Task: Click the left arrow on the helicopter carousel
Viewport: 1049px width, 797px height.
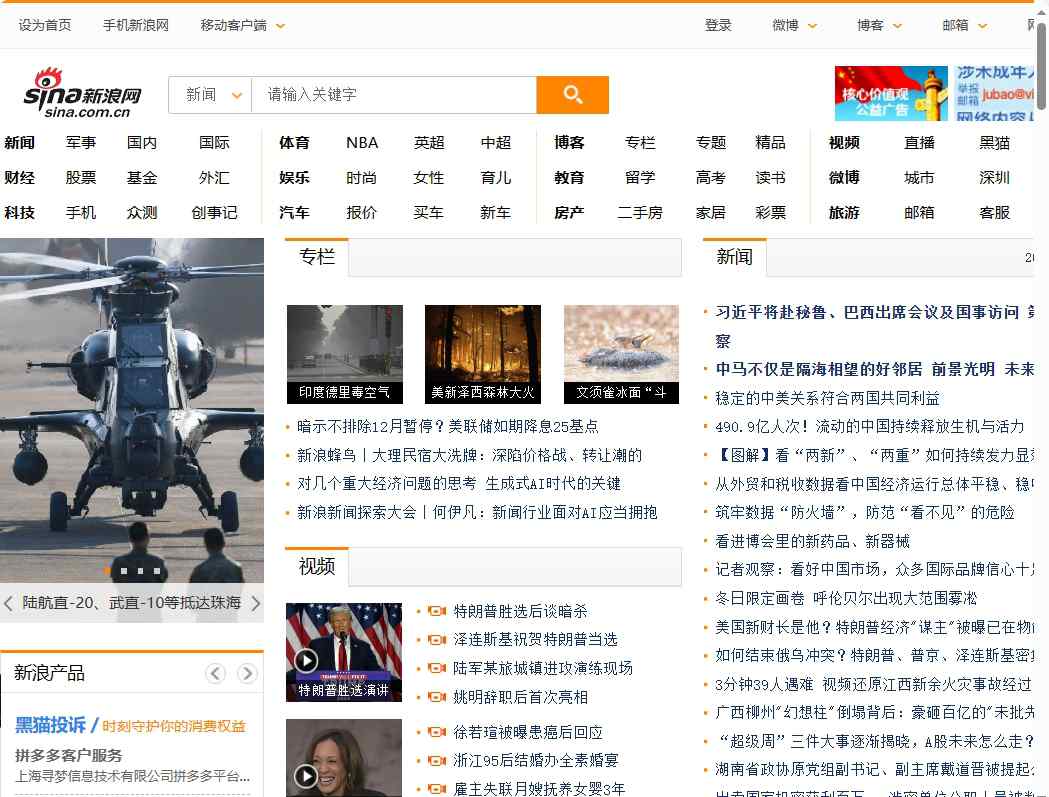Action: pos(8,604)
